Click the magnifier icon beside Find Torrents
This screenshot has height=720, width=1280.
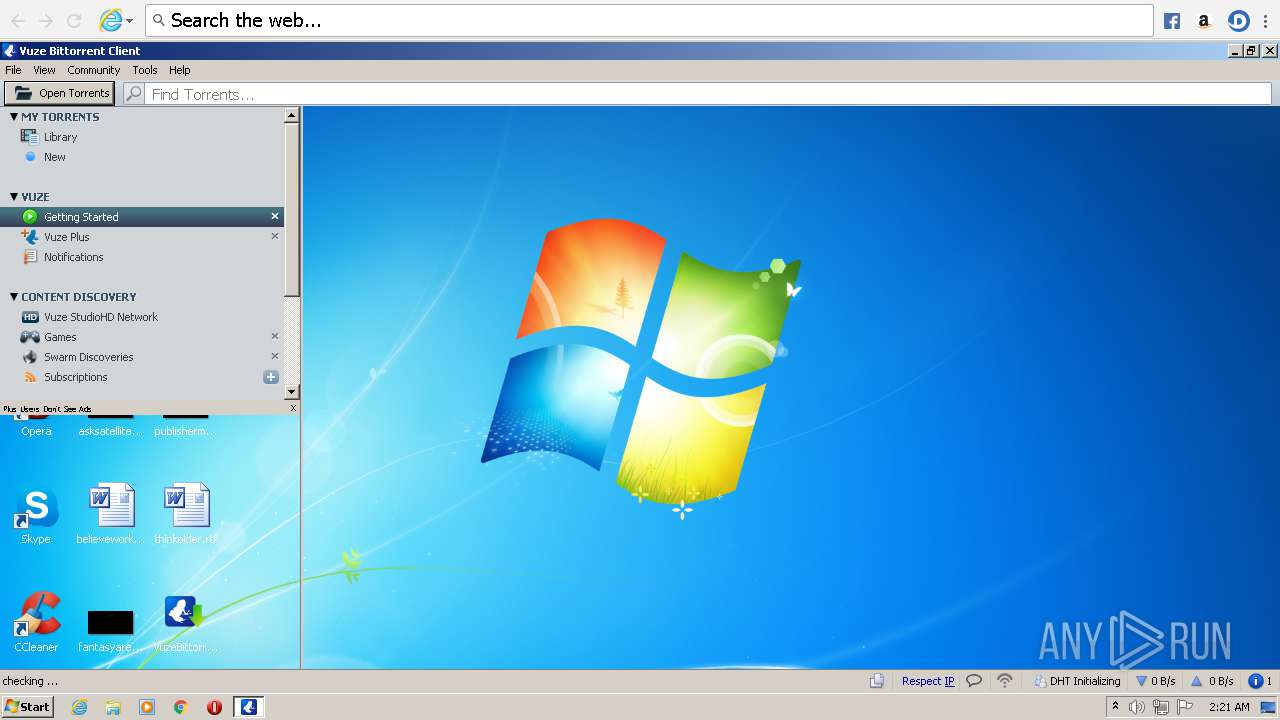pyautogui.click(x=134, y=94)
